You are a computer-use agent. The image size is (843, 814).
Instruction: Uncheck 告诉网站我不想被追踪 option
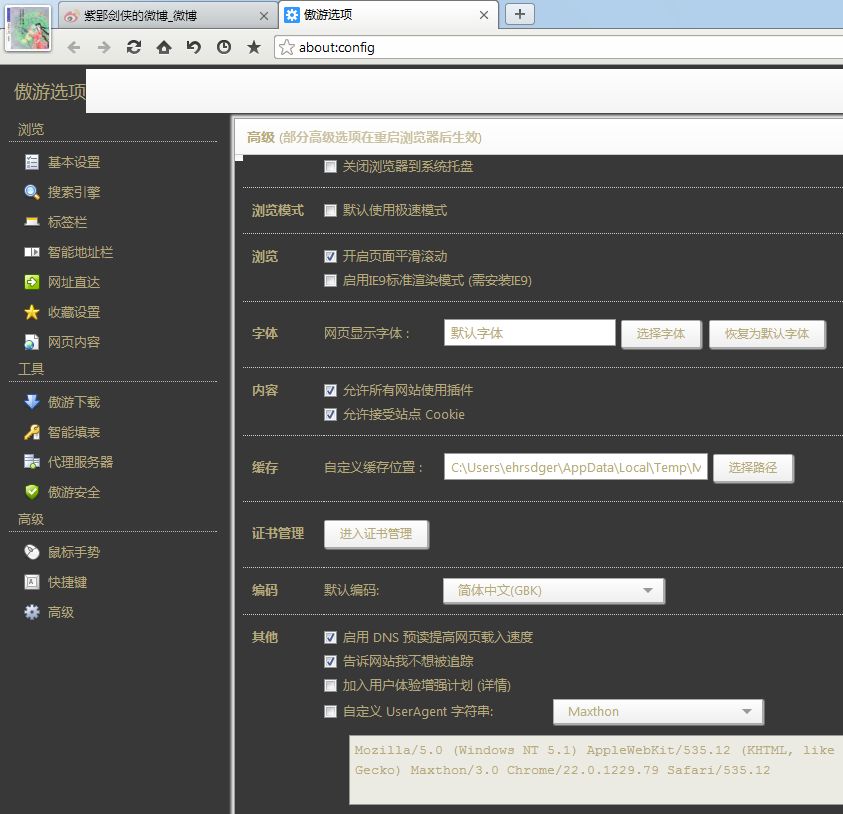pos(330,662)
